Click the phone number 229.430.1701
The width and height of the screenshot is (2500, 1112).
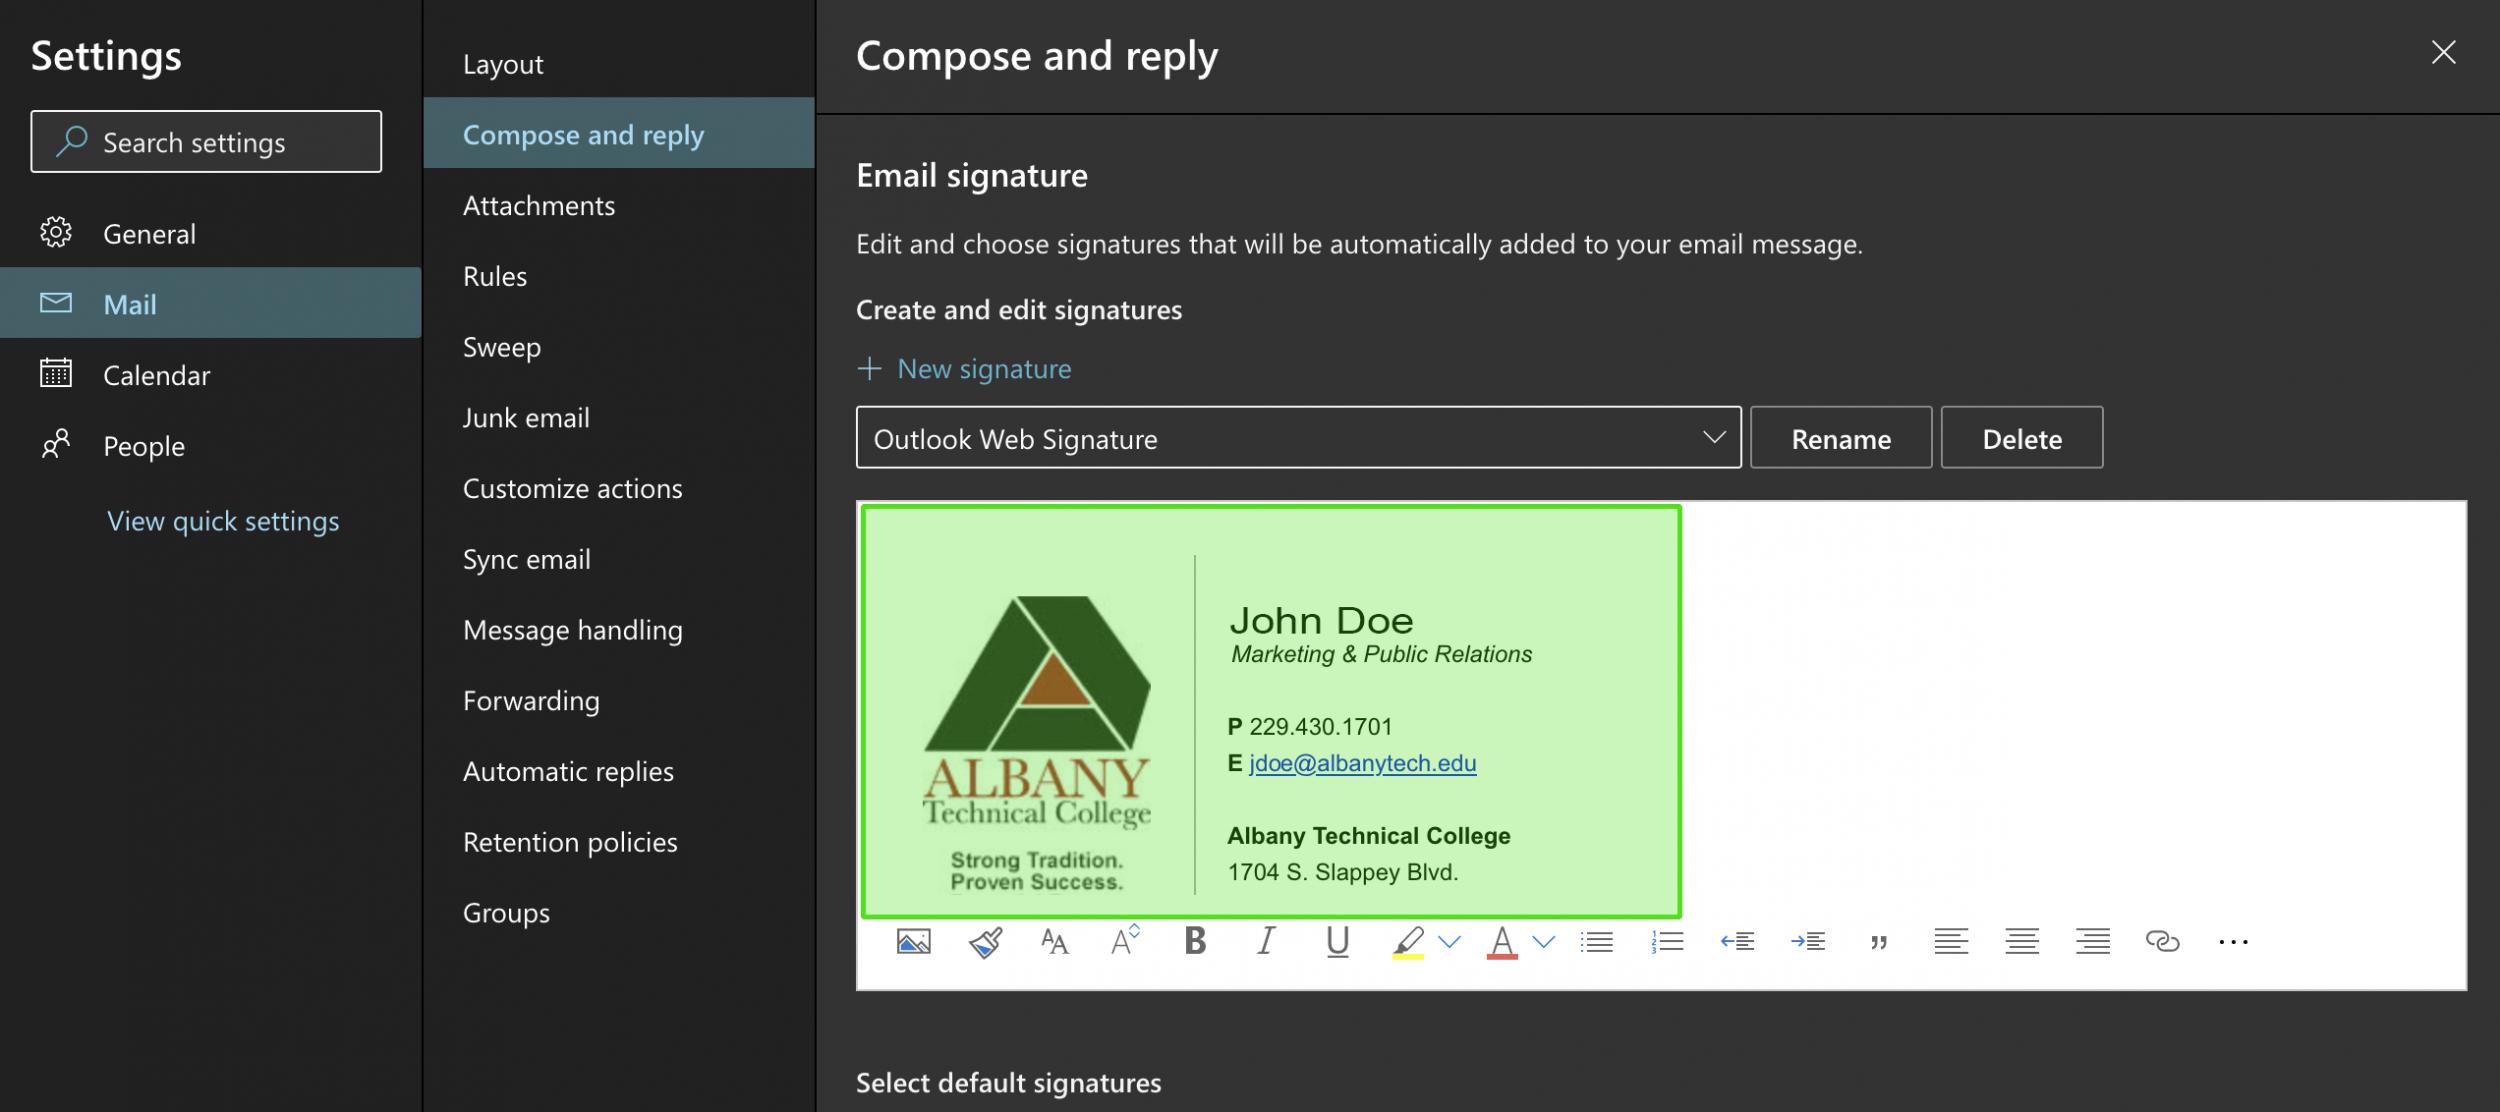point(1320,727)
